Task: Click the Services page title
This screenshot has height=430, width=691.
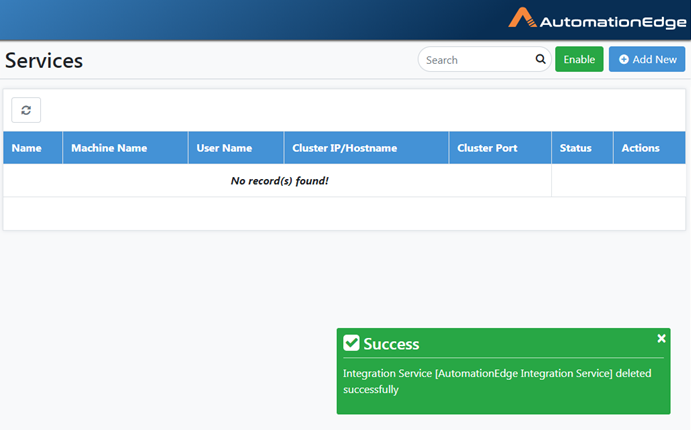Action: (44, 61)
